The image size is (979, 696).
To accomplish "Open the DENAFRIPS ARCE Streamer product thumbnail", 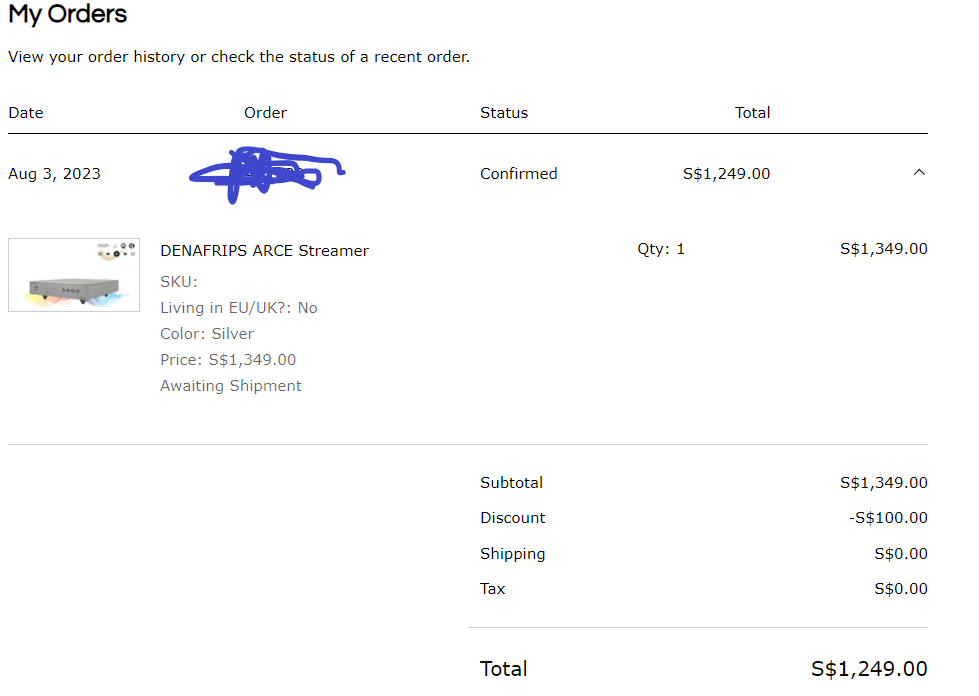I will click(x=74, y=275).
